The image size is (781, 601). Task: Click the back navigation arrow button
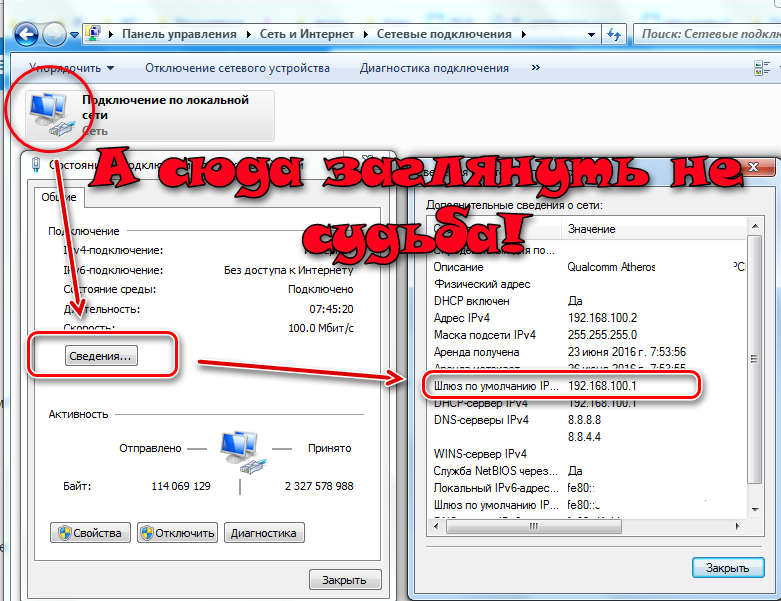(x=26, y=33)
